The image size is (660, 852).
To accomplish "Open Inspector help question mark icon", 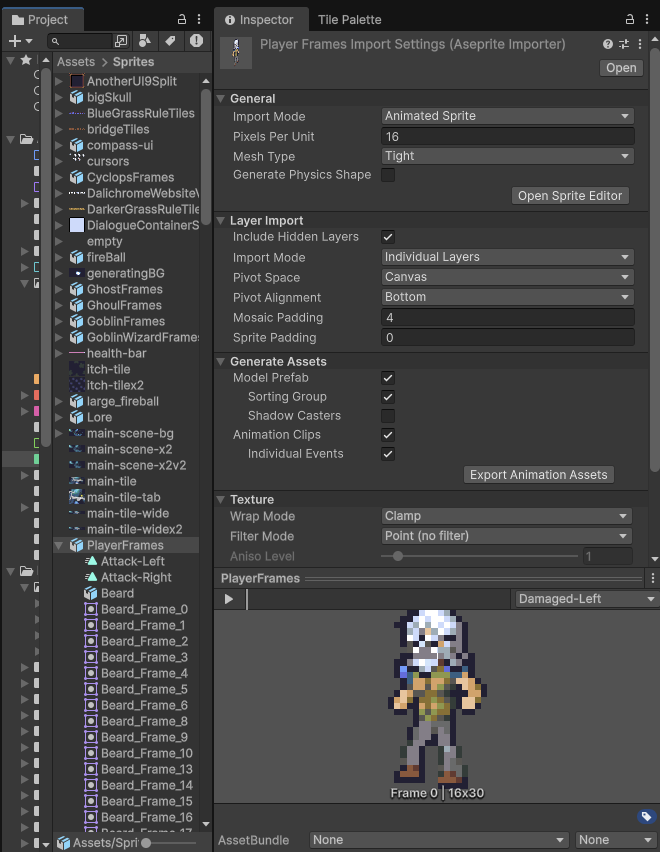I will point(608,45).
